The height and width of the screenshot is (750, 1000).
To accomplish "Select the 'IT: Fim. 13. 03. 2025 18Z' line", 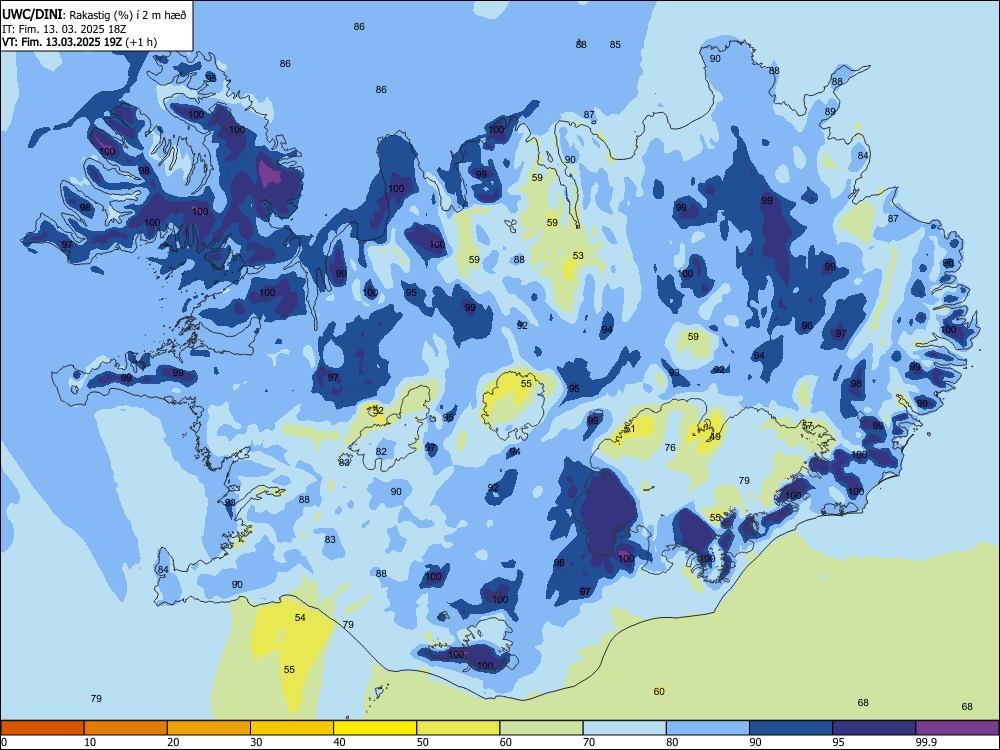I will tap(66, 29).
